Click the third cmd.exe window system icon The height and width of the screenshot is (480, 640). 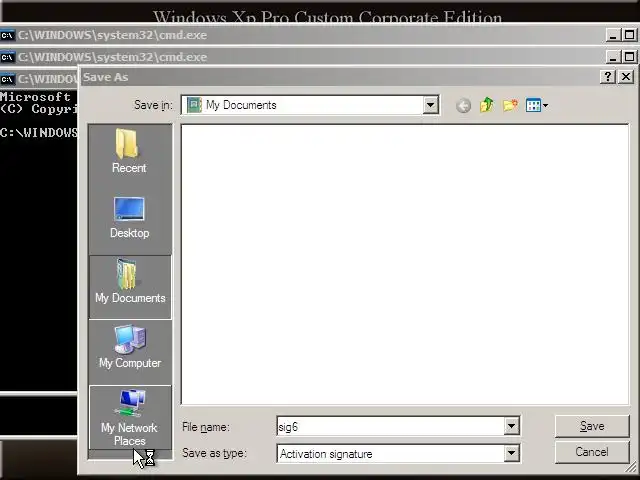(x=7, y=79)
